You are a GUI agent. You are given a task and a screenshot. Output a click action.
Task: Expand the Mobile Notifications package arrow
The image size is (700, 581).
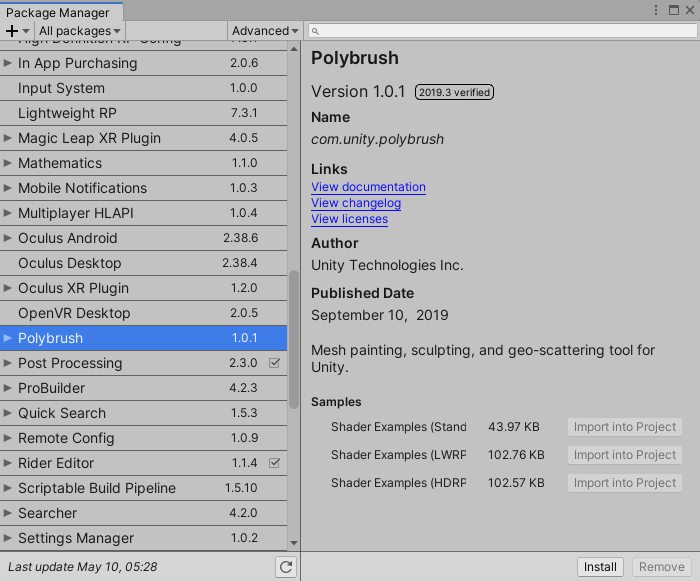click(7, 188)
